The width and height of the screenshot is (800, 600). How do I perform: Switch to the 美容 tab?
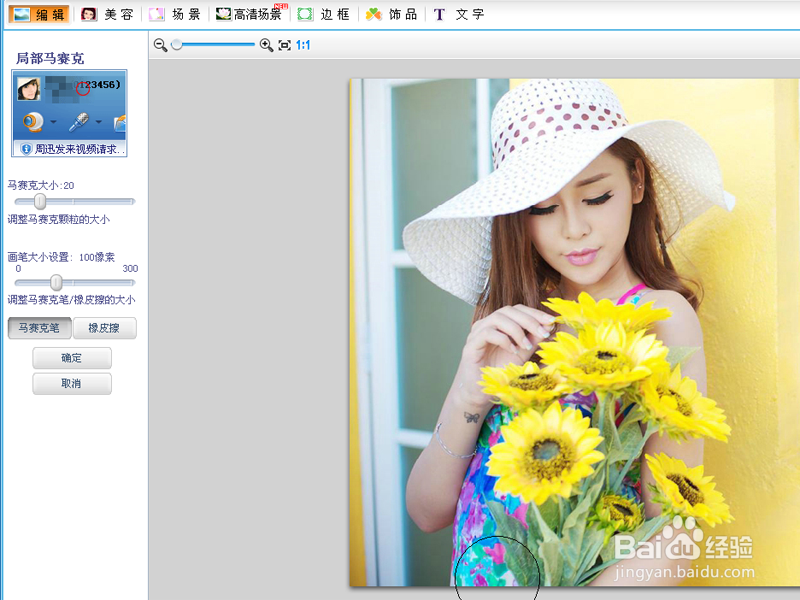[x=108, y=14]
